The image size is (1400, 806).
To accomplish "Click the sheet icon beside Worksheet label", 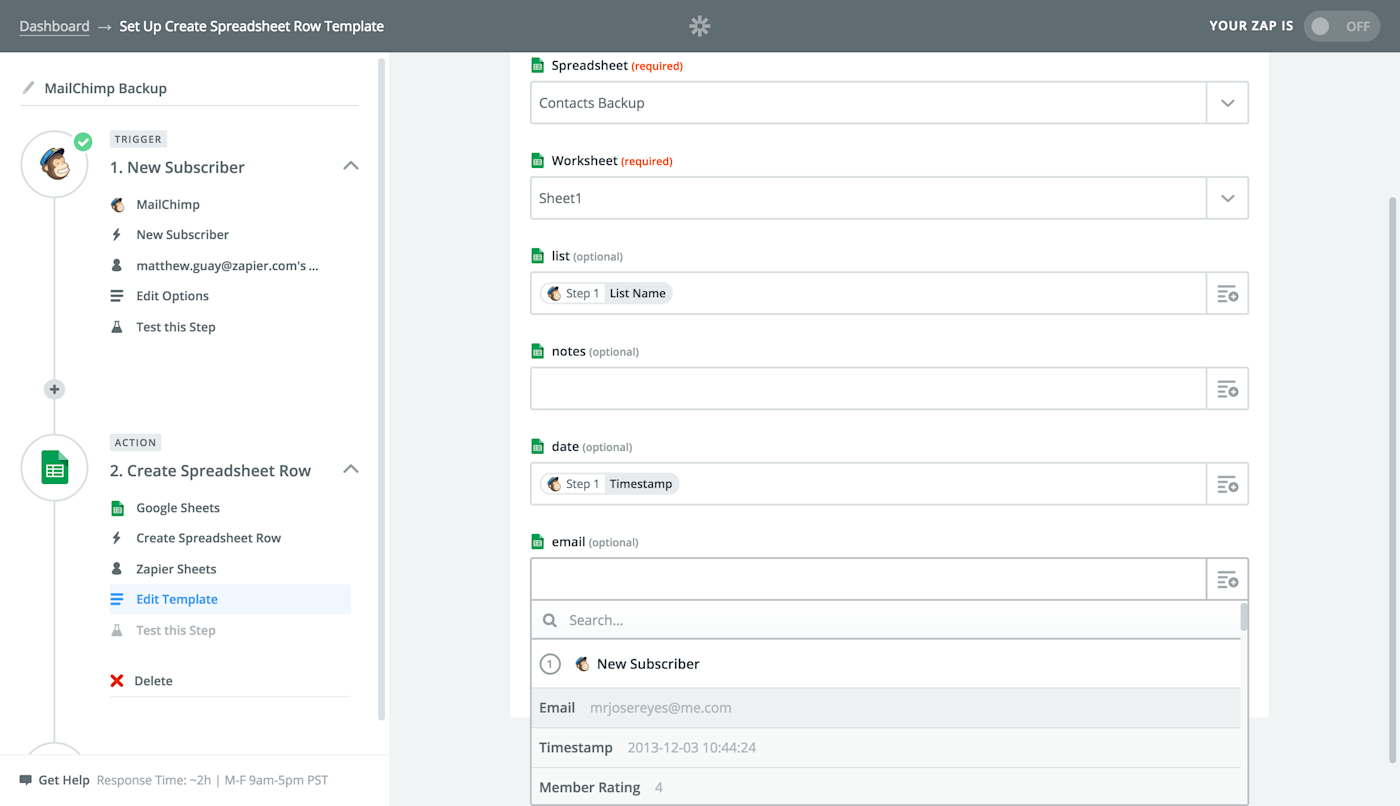I will pyautogui.click(x=538, y=160).
